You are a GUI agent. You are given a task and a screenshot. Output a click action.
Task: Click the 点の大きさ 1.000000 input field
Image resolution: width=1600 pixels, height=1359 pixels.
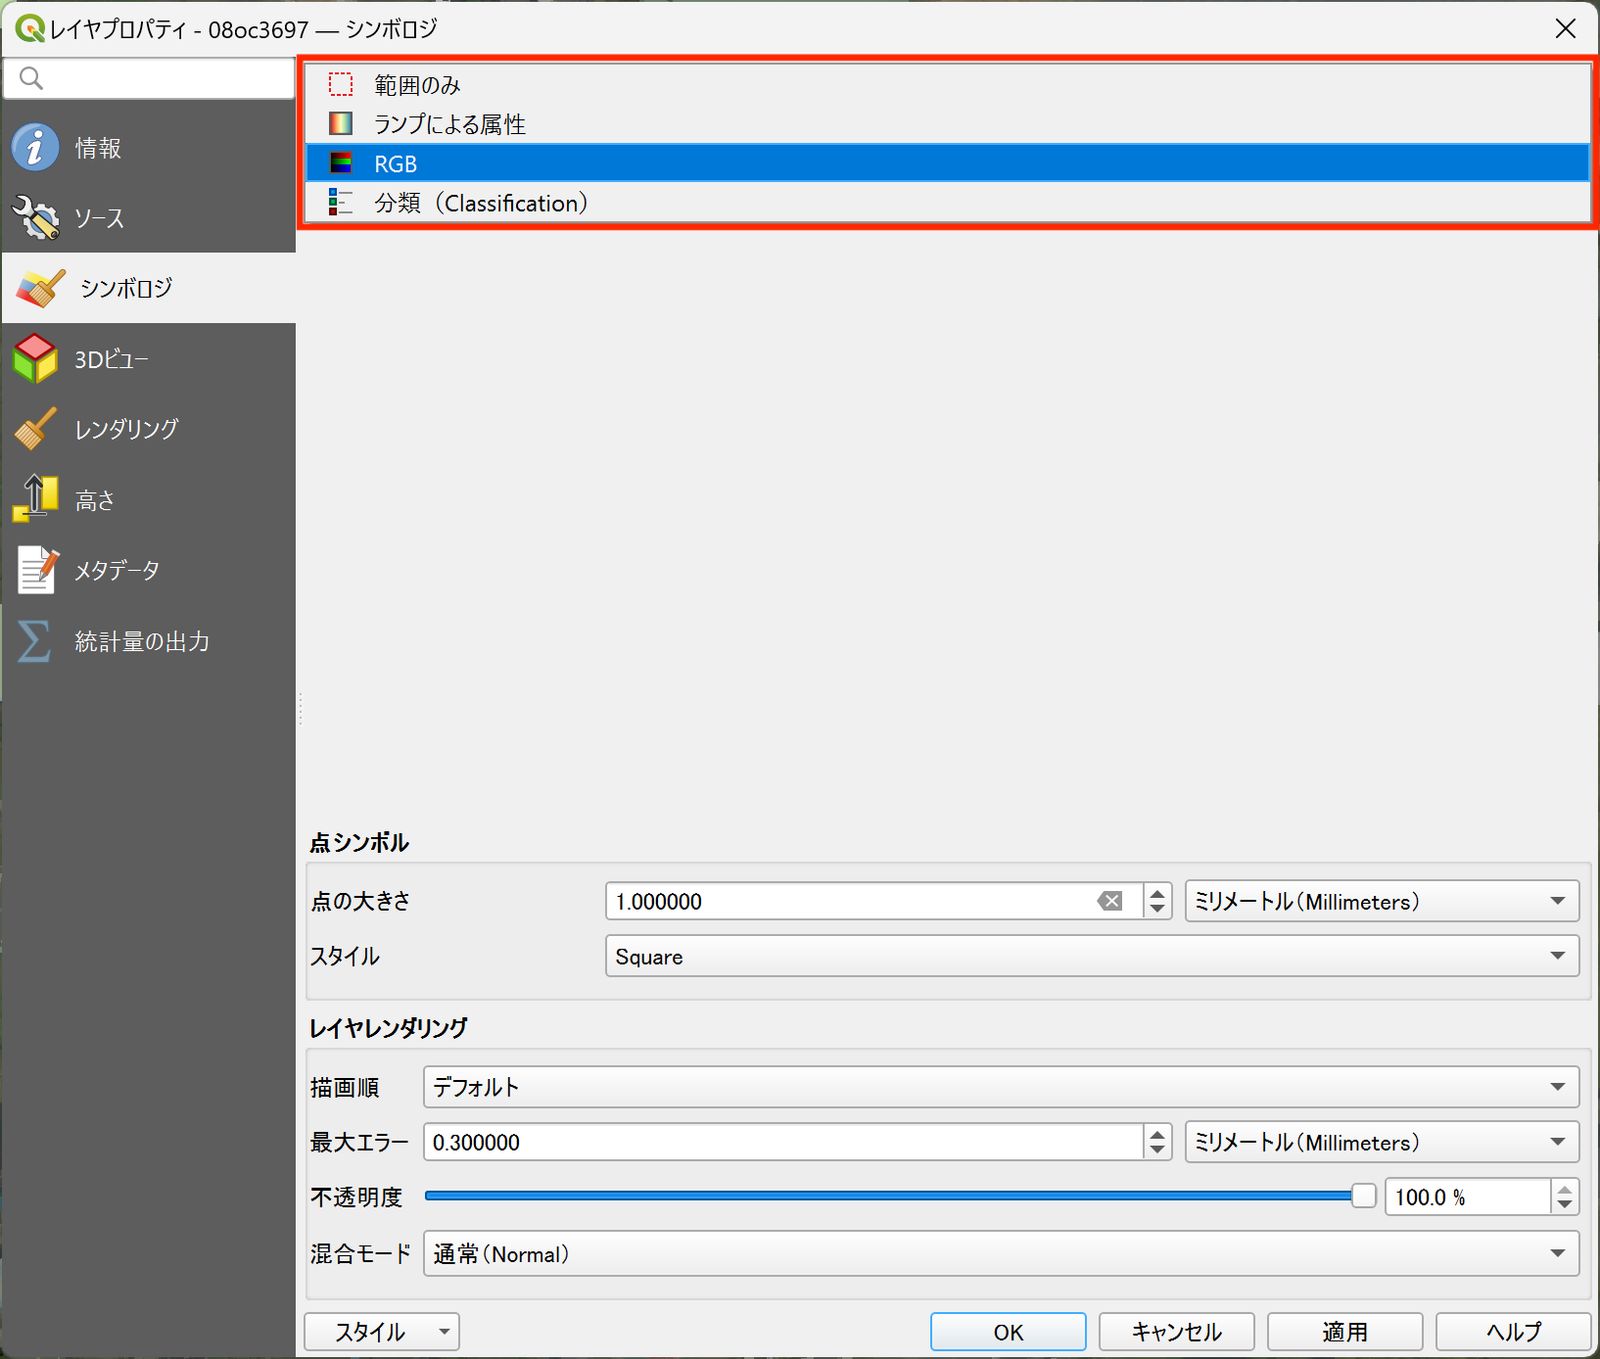(x=875, y=901)
